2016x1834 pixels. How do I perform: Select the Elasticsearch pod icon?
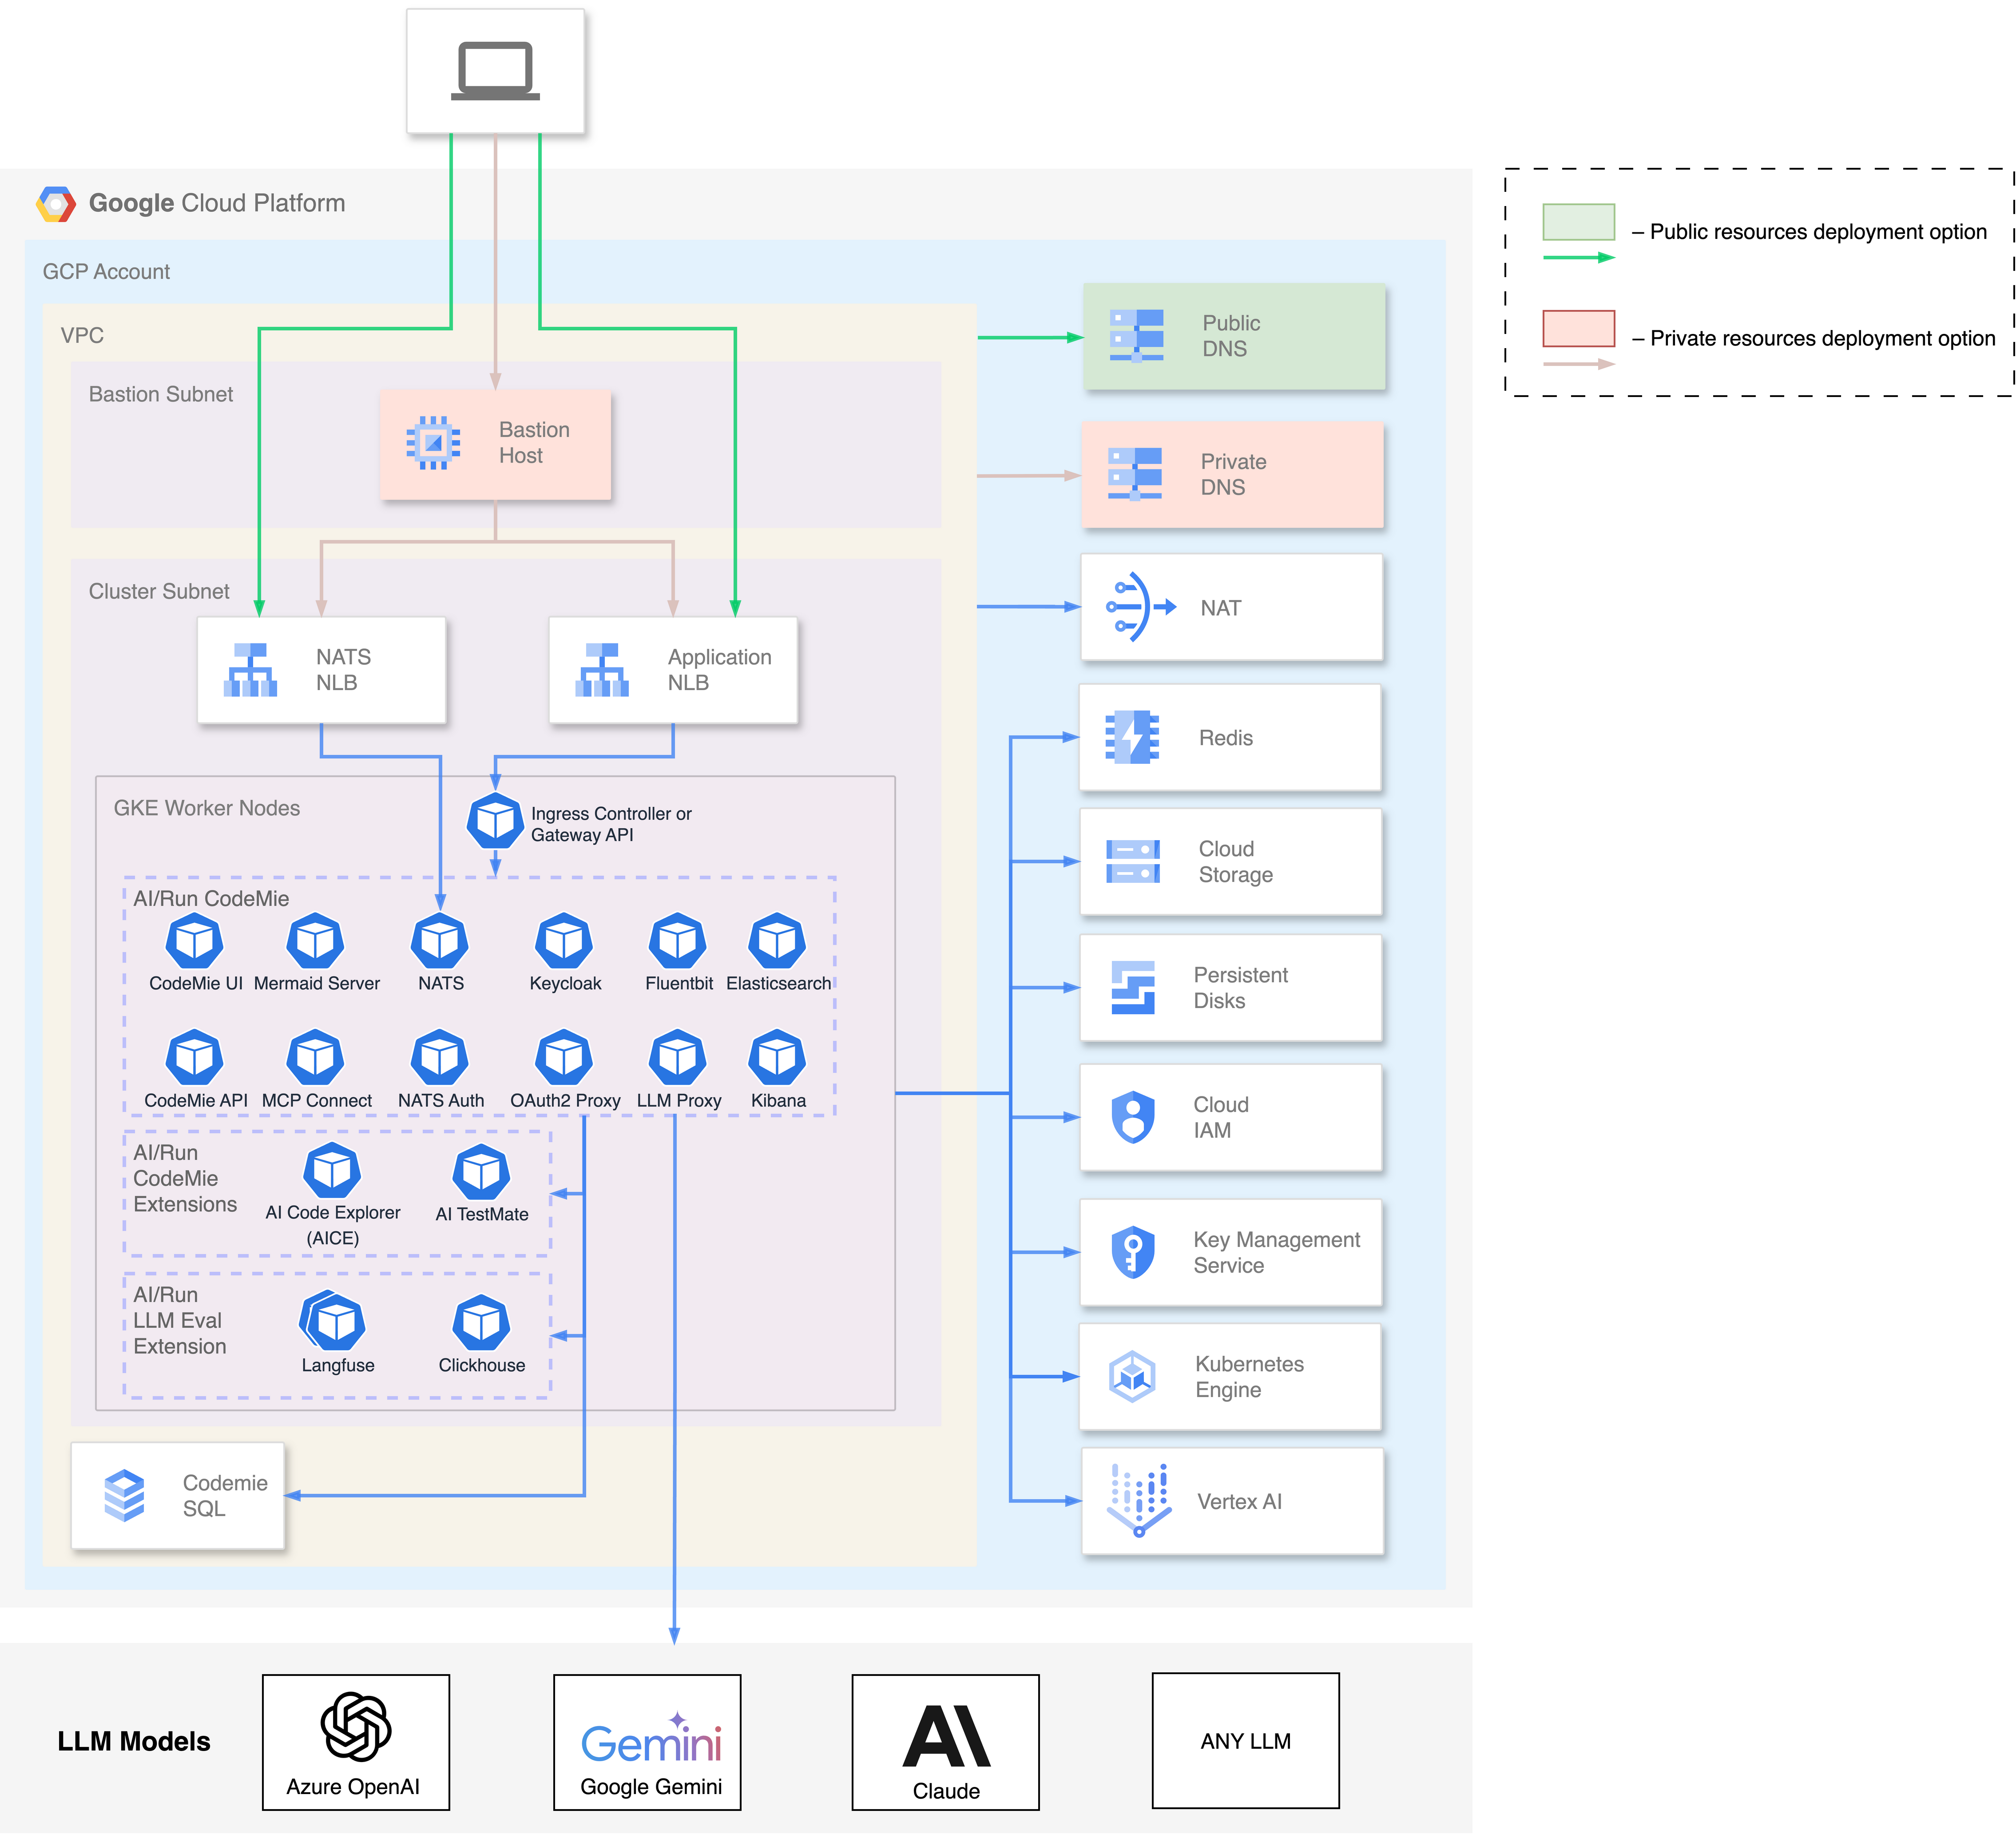(777, 941)
